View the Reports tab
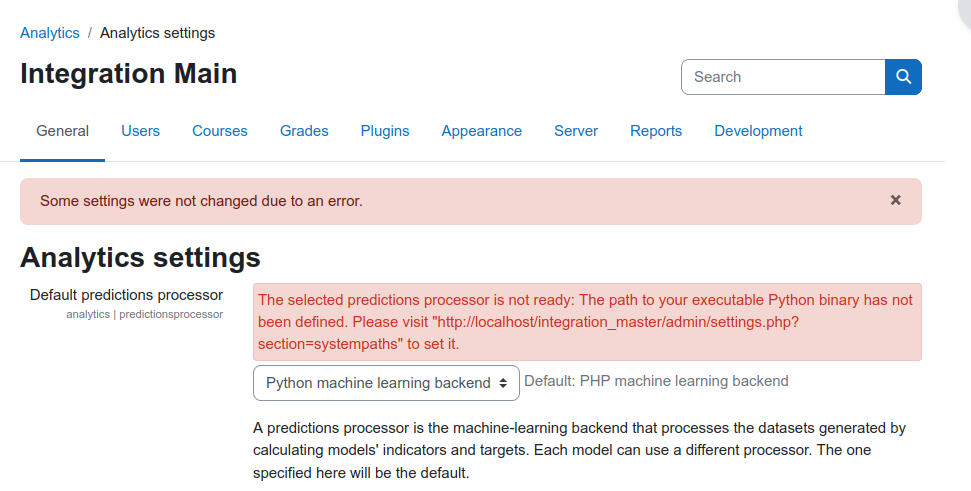Image resolution: width=971 pixels, height=491 pixels. (x=656, y=131)
